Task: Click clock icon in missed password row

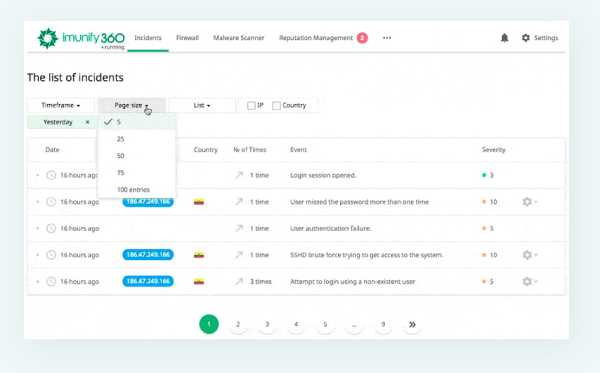Action: (x=51, y=202)
